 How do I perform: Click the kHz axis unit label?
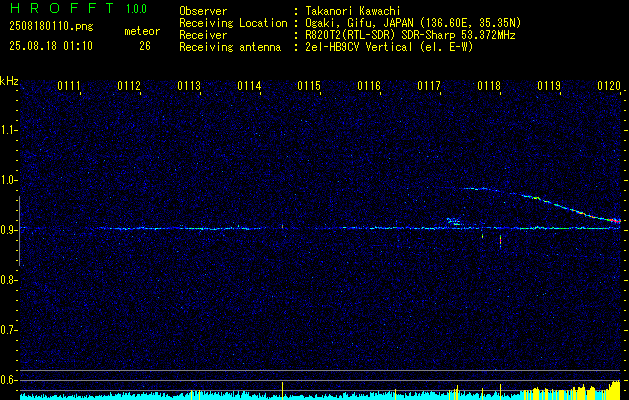9,81
